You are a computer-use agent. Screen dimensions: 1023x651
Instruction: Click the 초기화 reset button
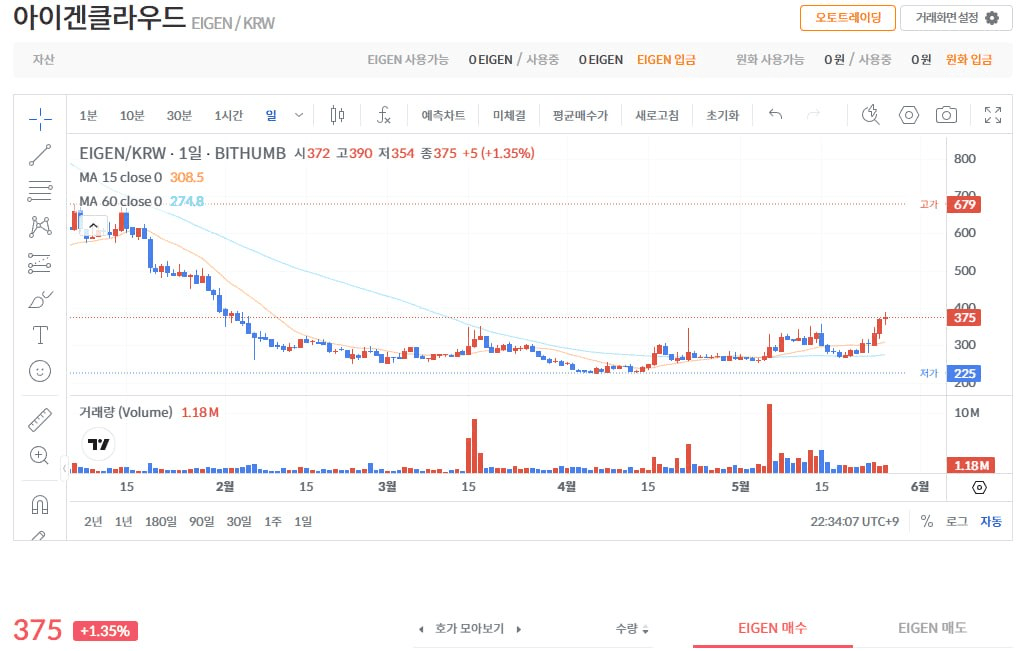(x=722, y=115)
